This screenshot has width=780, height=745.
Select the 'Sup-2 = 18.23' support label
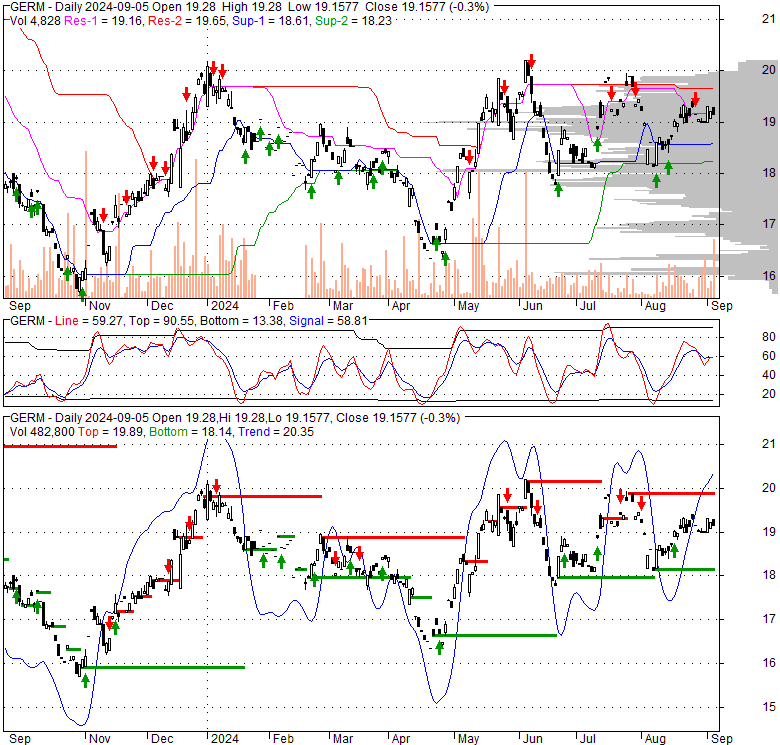pyautogui.click(x=353, y=21)
